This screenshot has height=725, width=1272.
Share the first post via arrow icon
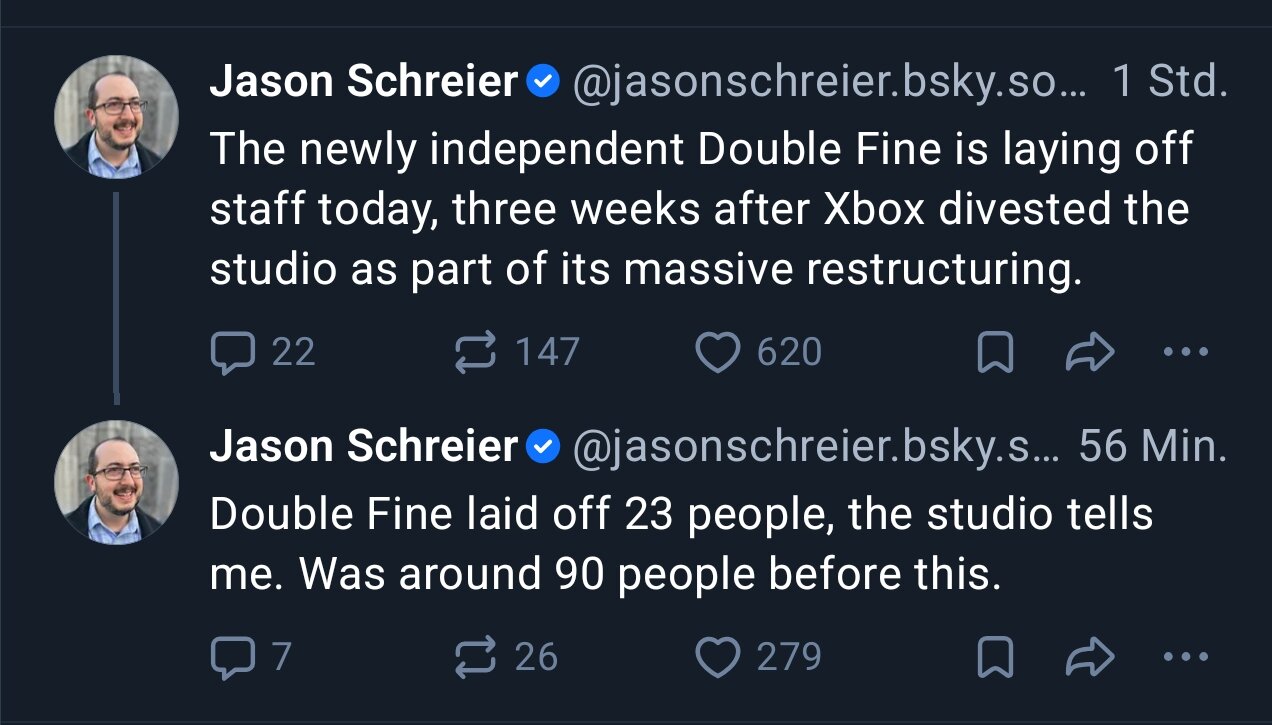[x=1091, y=352]
